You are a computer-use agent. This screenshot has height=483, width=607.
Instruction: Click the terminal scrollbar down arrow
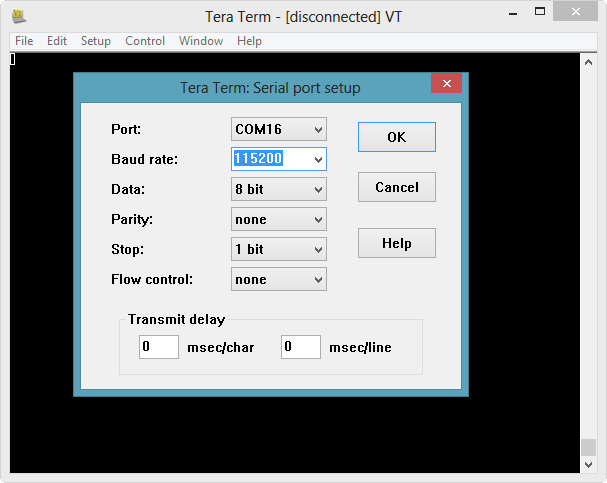point(588,464)
